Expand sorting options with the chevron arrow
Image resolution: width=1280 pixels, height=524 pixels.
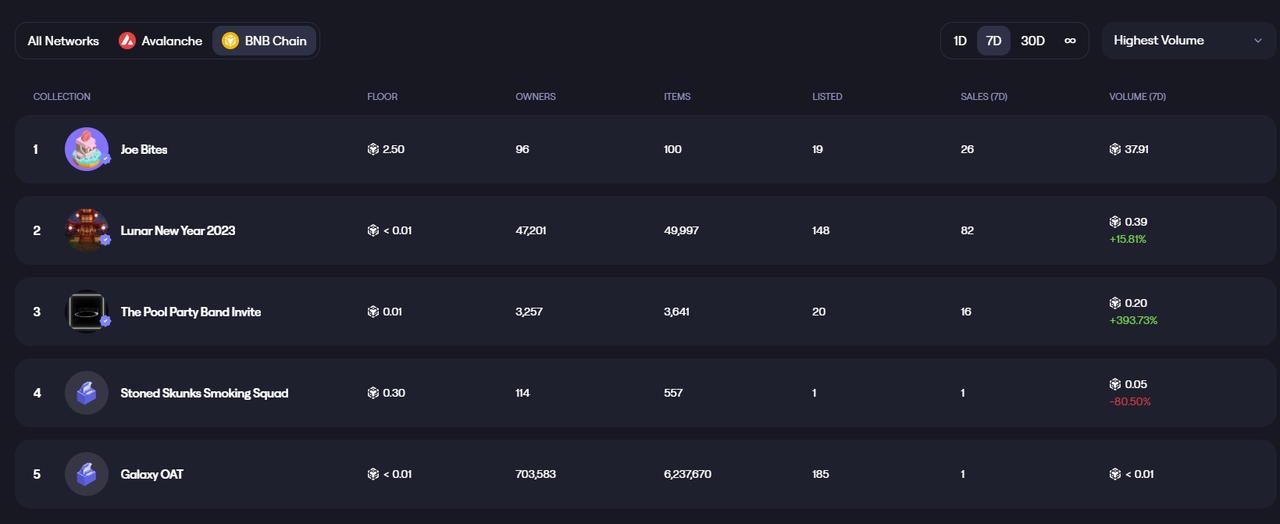point(1258,41)
